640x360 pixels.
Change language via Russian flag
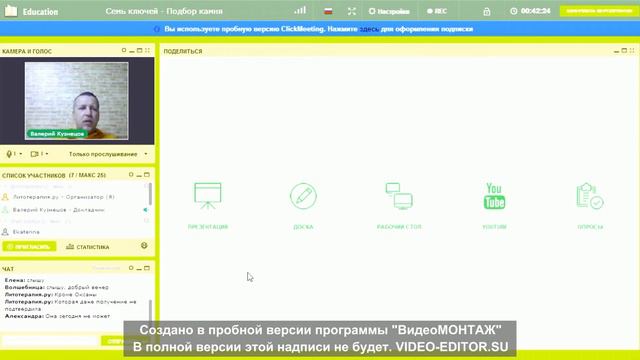(x=328, y=11)
